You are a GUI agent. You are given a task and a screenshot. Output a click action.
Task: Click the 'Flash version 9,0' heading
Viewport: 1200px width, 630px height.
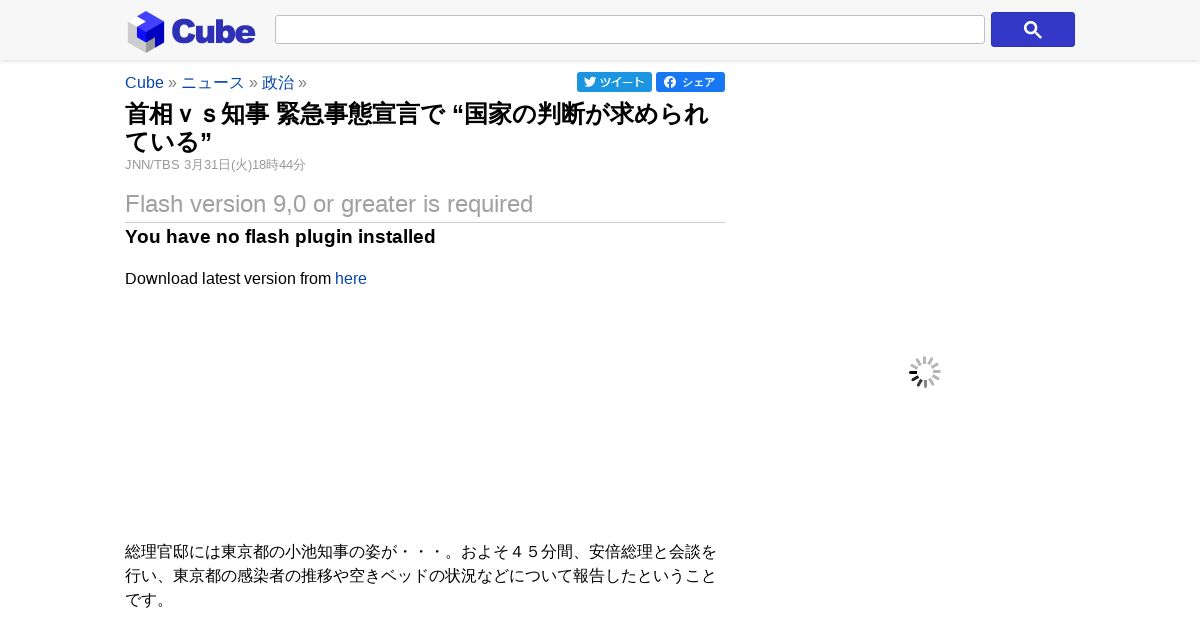(x=329, y=204)
